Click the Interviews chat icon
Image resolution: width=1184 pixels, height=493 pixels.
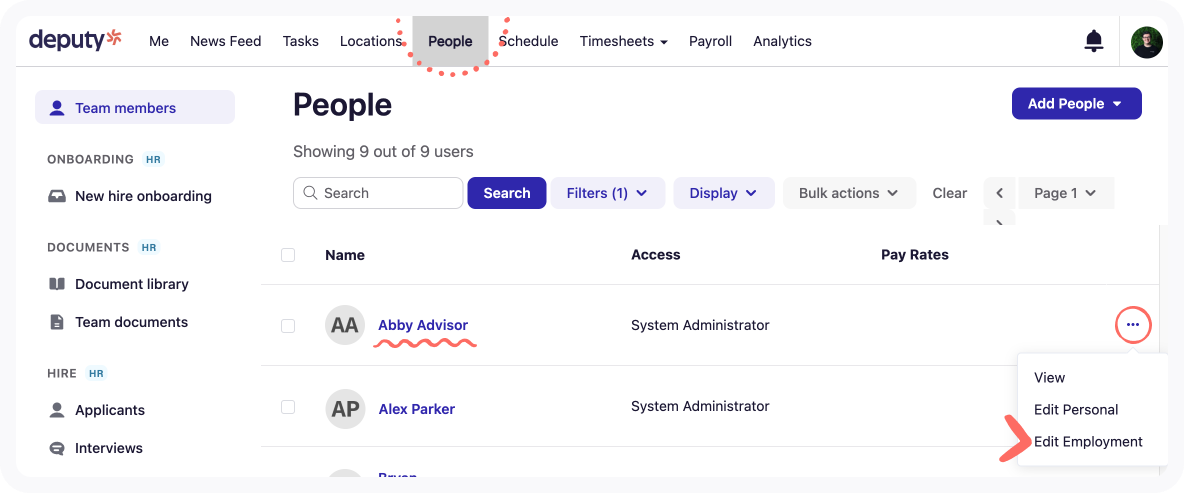click(x=57, y=448)
